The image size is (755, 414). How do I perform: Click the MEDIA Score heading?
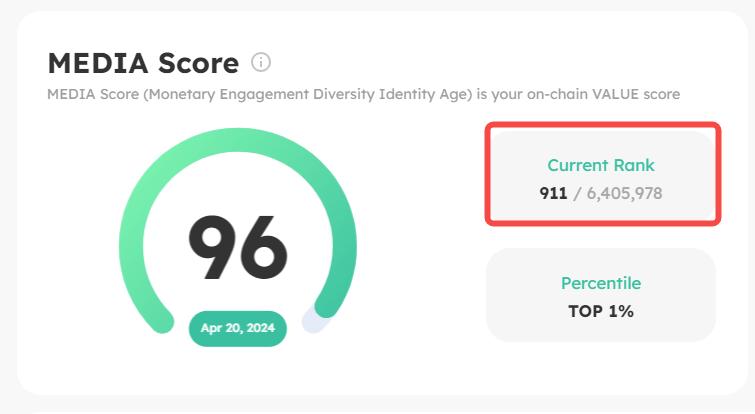point(143,64)
